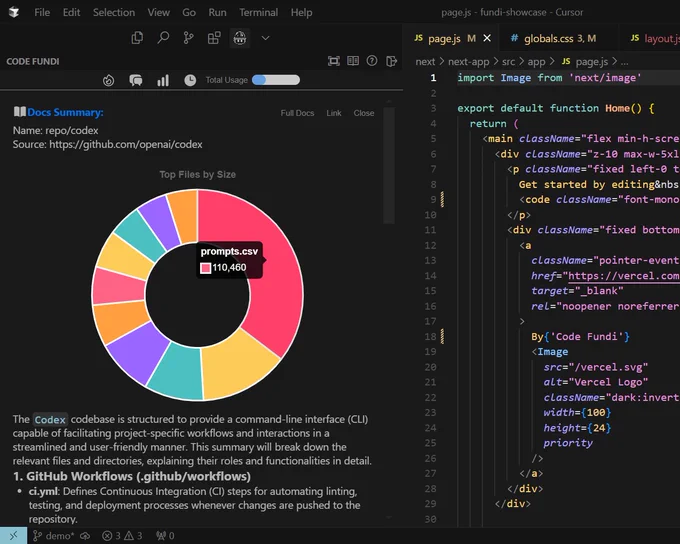This screenshot has width=680, height=544.
Task: Click the flame icon in Code Fundi toolbar
Action: pos(108,80)
